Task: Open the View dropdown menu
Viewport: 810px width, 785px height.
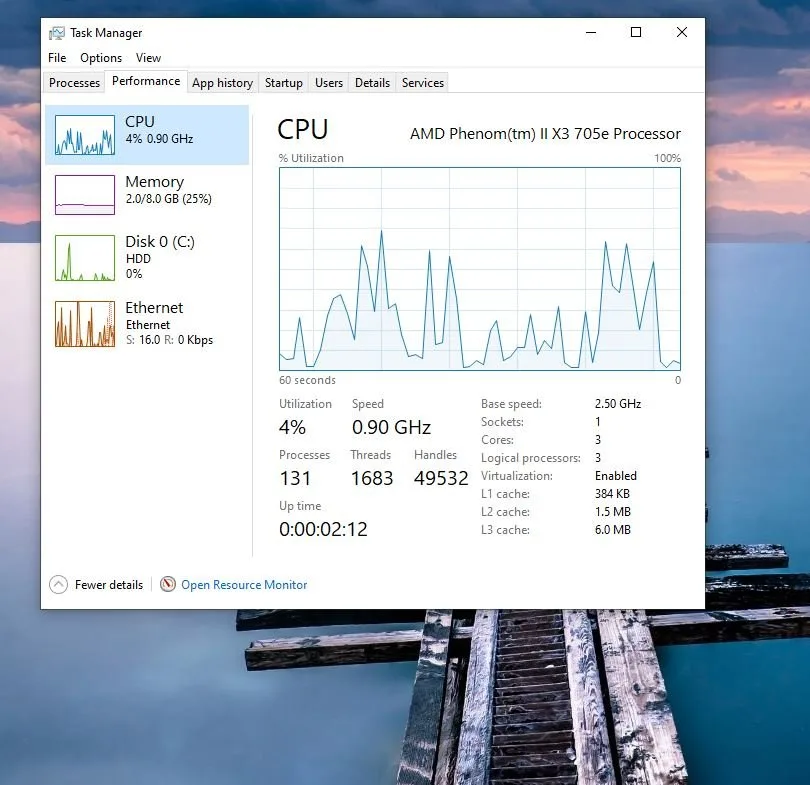Action: [148, 58]
